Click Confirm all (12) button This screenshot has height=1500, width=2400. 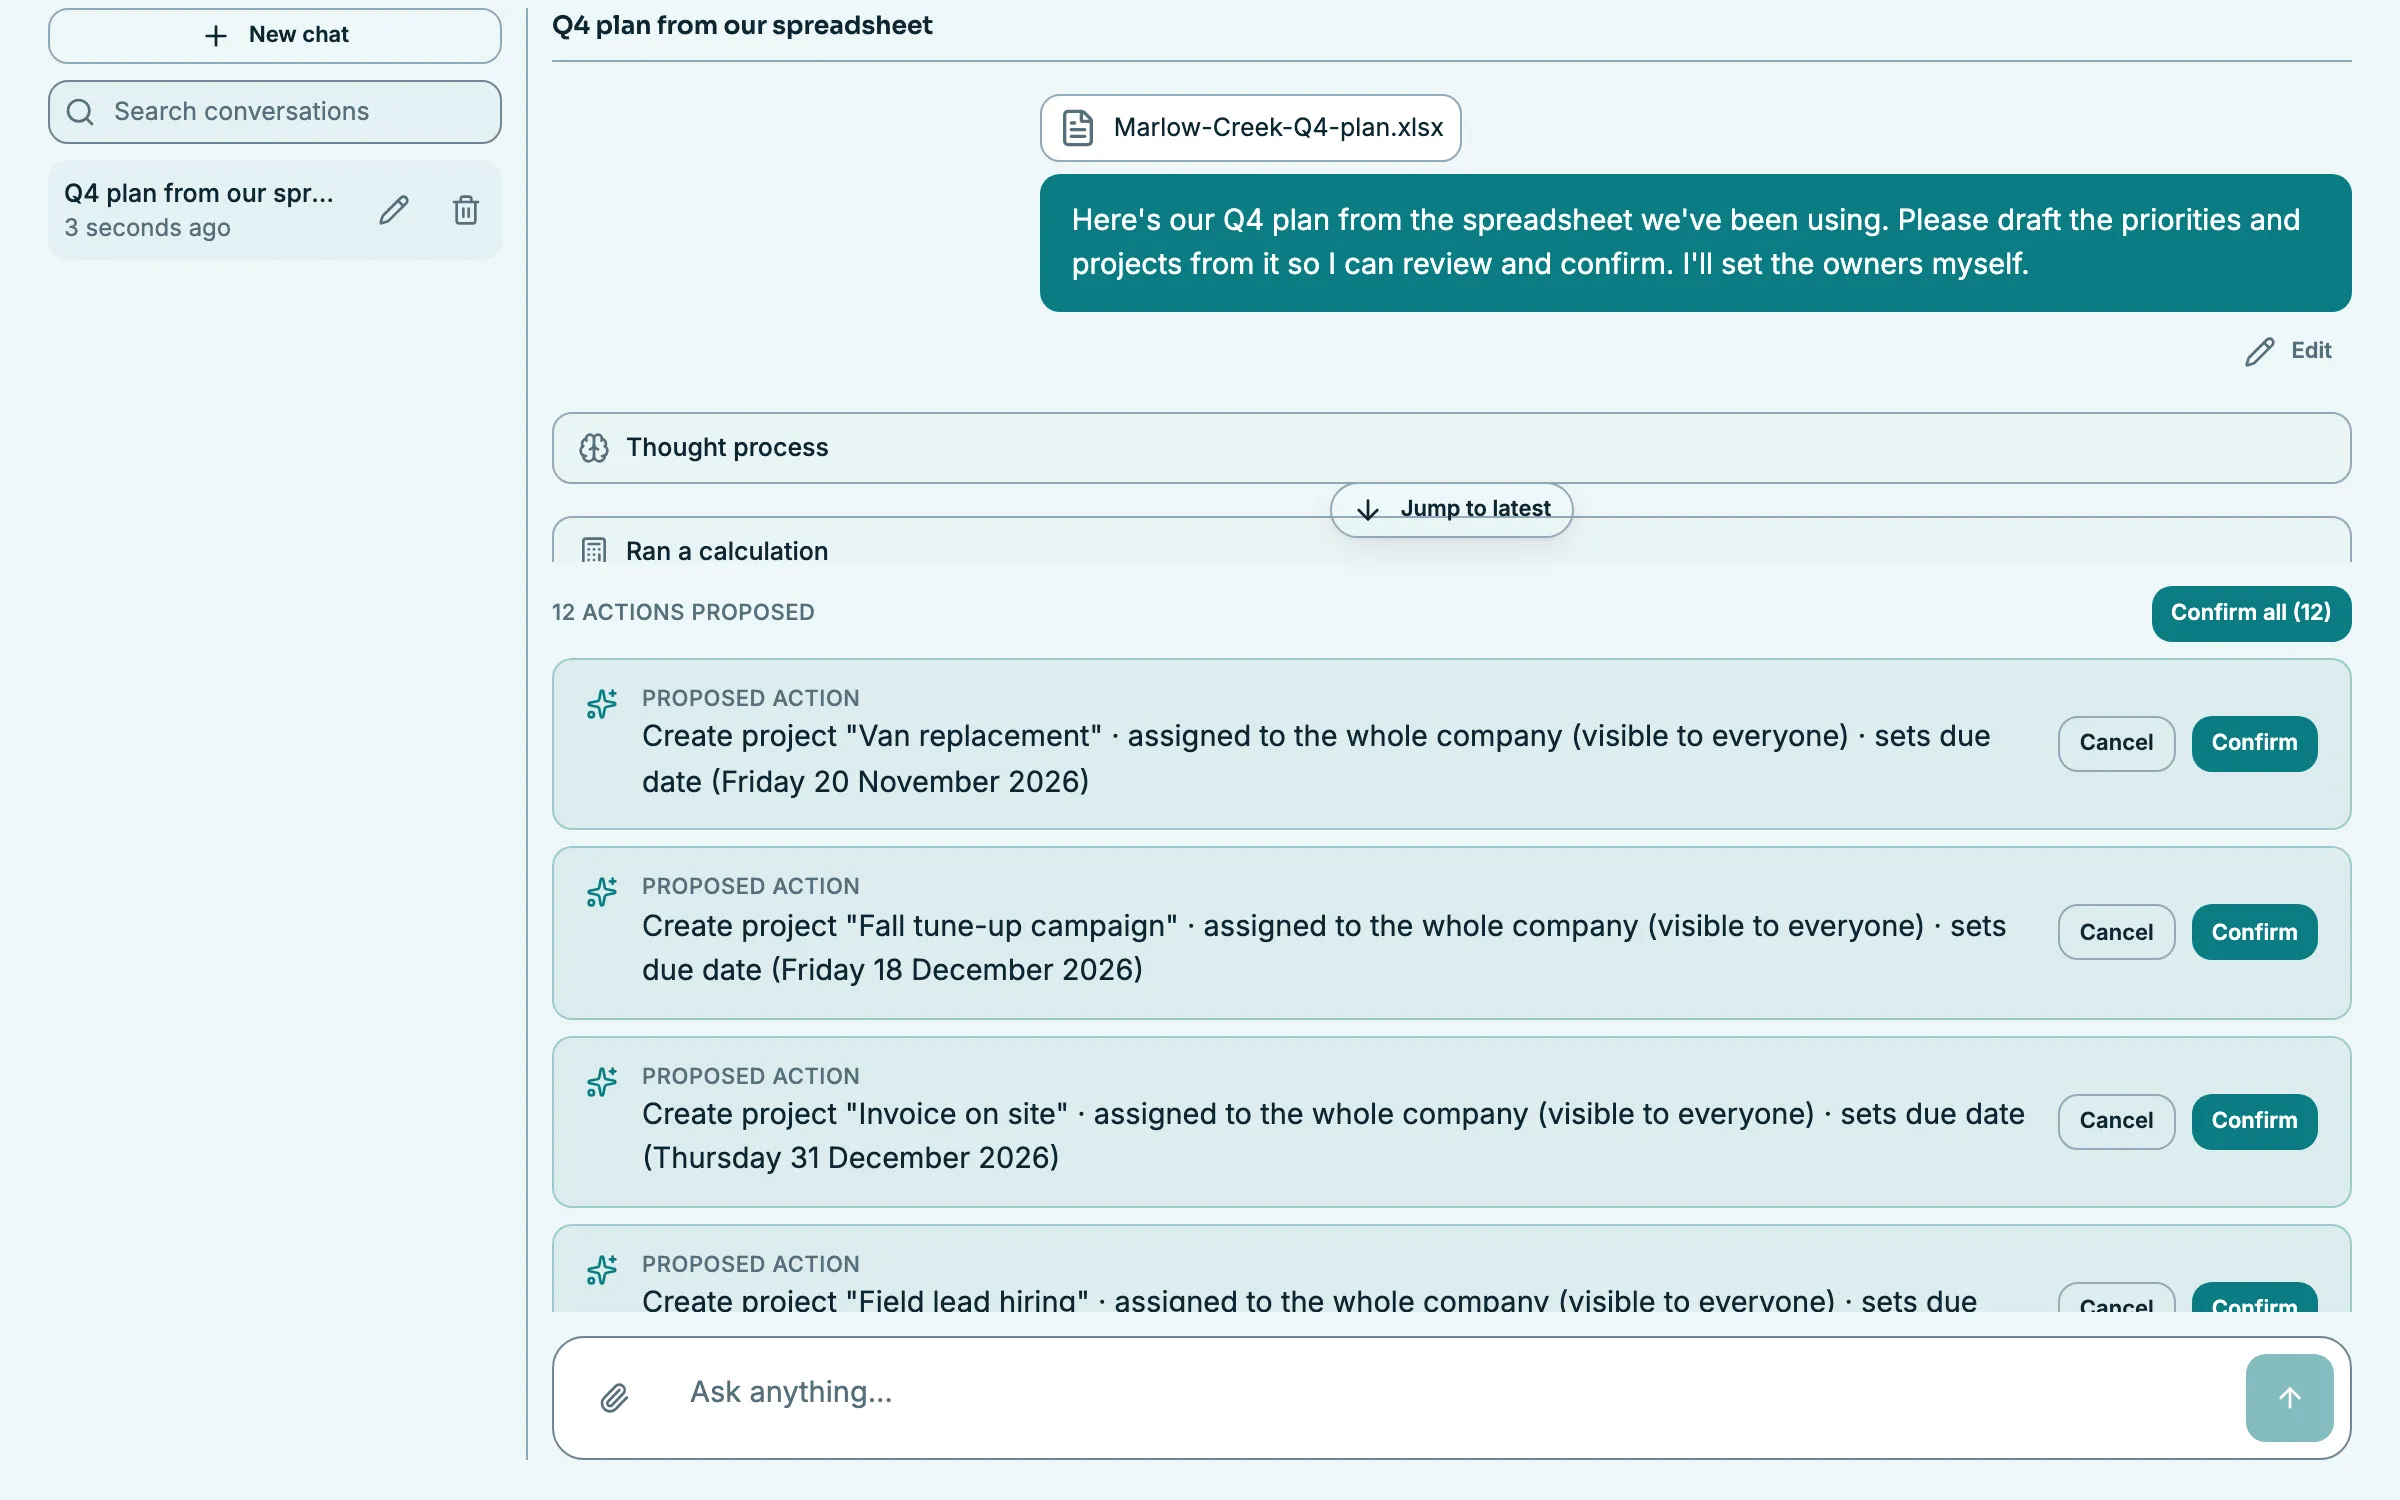(2251, 613)
